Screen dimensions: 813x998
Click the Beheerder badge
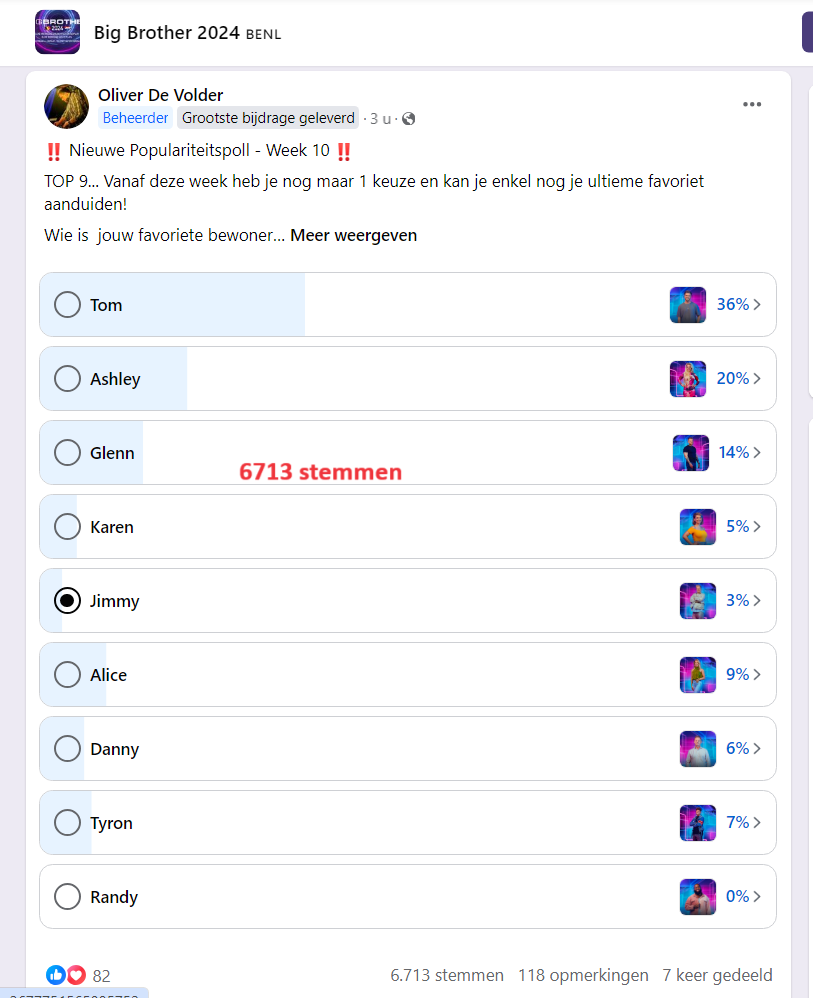[x=135, y=118]
